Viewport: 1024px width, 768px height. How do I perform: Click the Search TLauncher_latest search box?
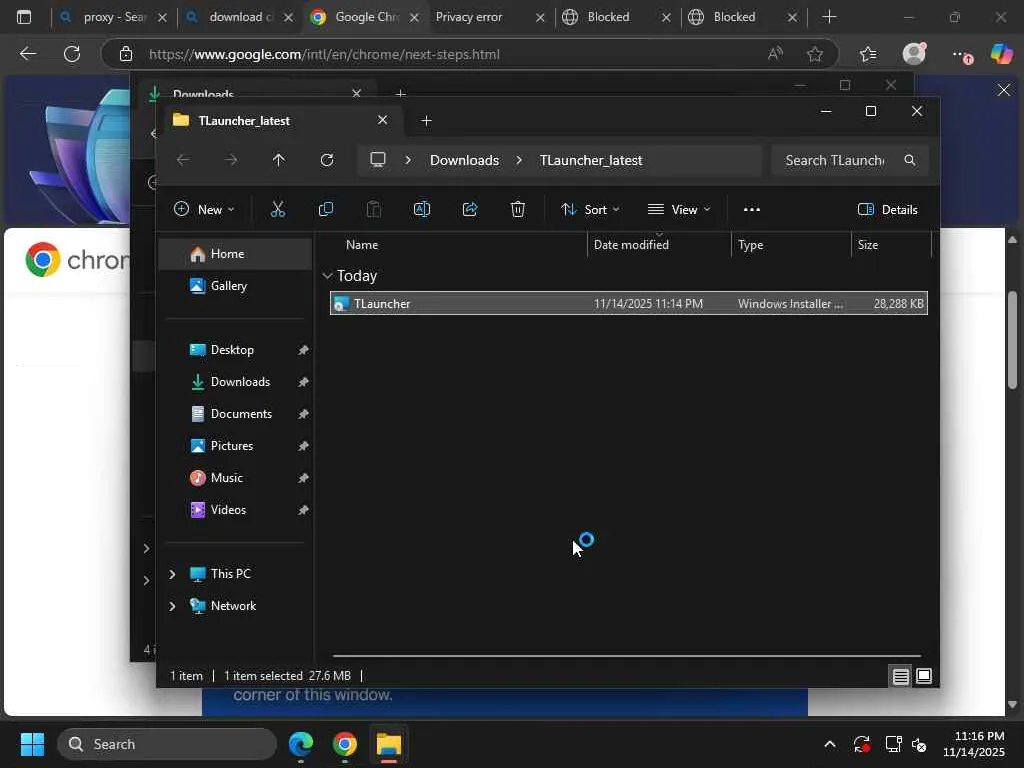(x=849, y=160)
